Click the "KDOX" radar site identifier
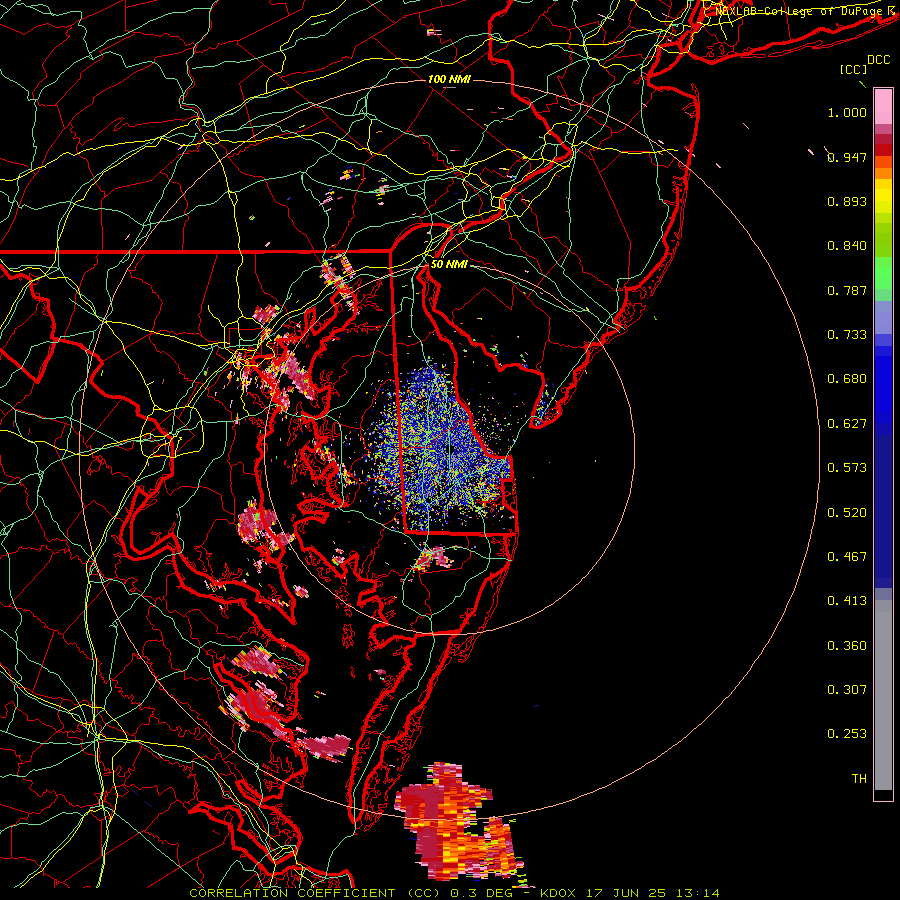Image resolution: width=900 pixels, height=900 pixels. coord(557,893)
